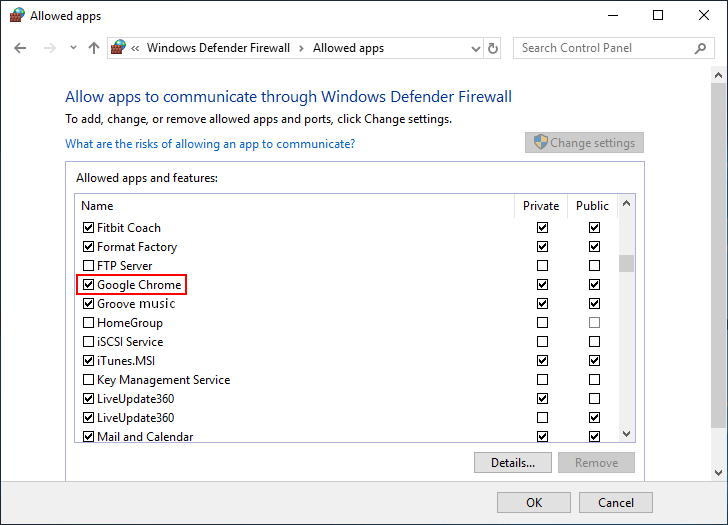Image resolution: width=728 pixels, height=525 pixels.
Task: Click the Details... button
Action: pos(513,463)
